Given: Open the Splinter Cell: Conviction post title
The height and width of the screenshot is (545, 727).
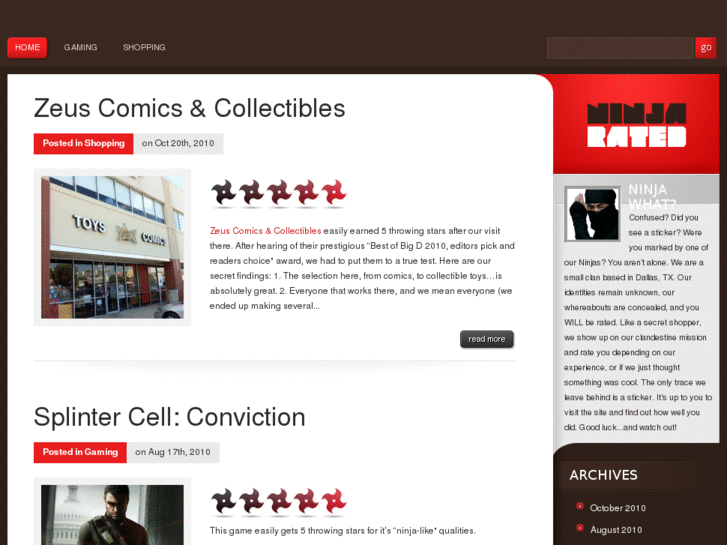Looking at the screenshot, I should [169, 417].
